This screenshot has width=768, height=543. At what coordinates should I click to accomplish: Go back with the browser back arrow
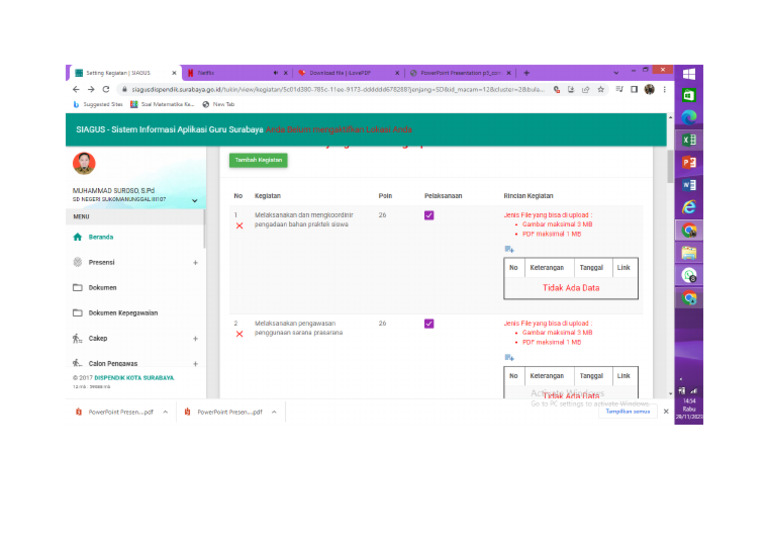76,90
